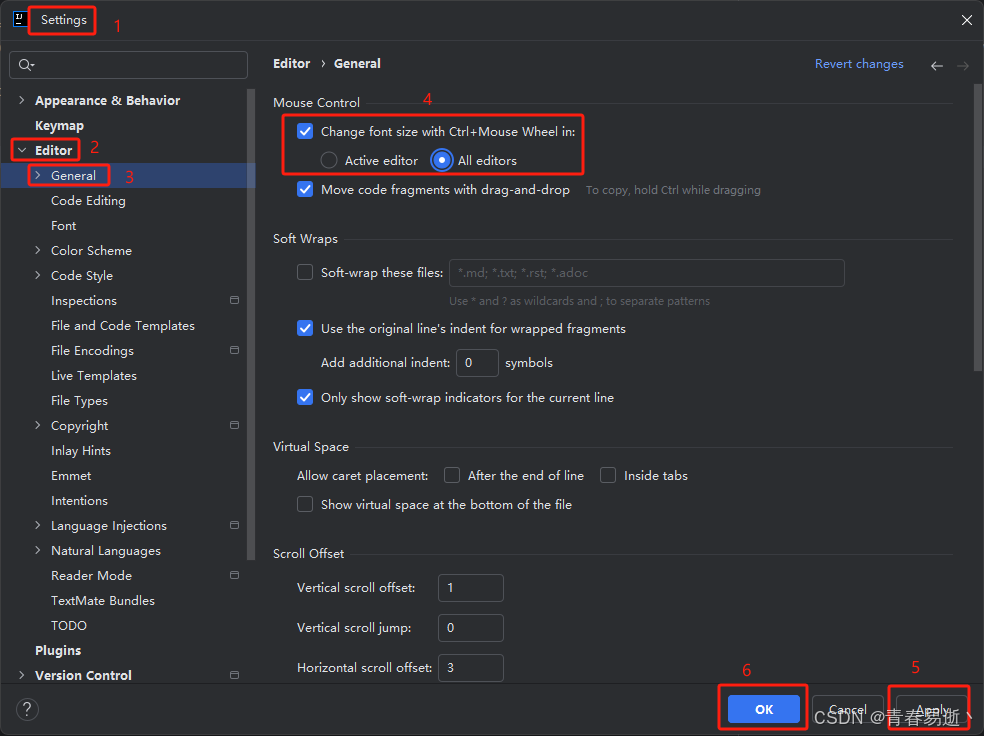
Task: Click the forward navigation arrow
Action: tap(961, 64)
